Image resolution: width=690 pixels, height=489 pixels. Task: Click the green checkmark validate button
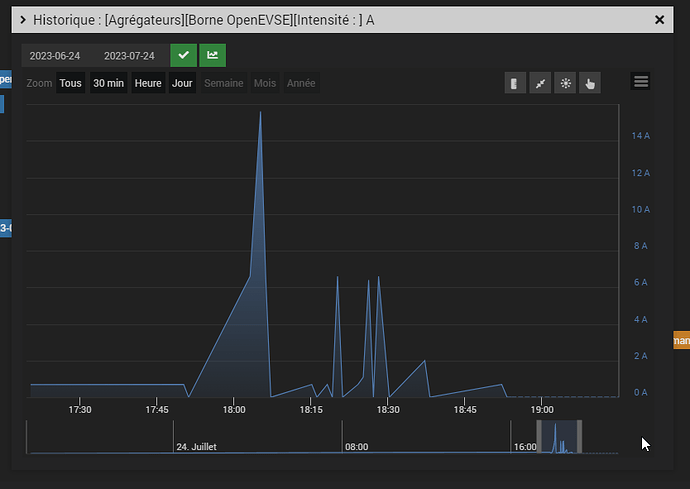(x=184, y=55)
